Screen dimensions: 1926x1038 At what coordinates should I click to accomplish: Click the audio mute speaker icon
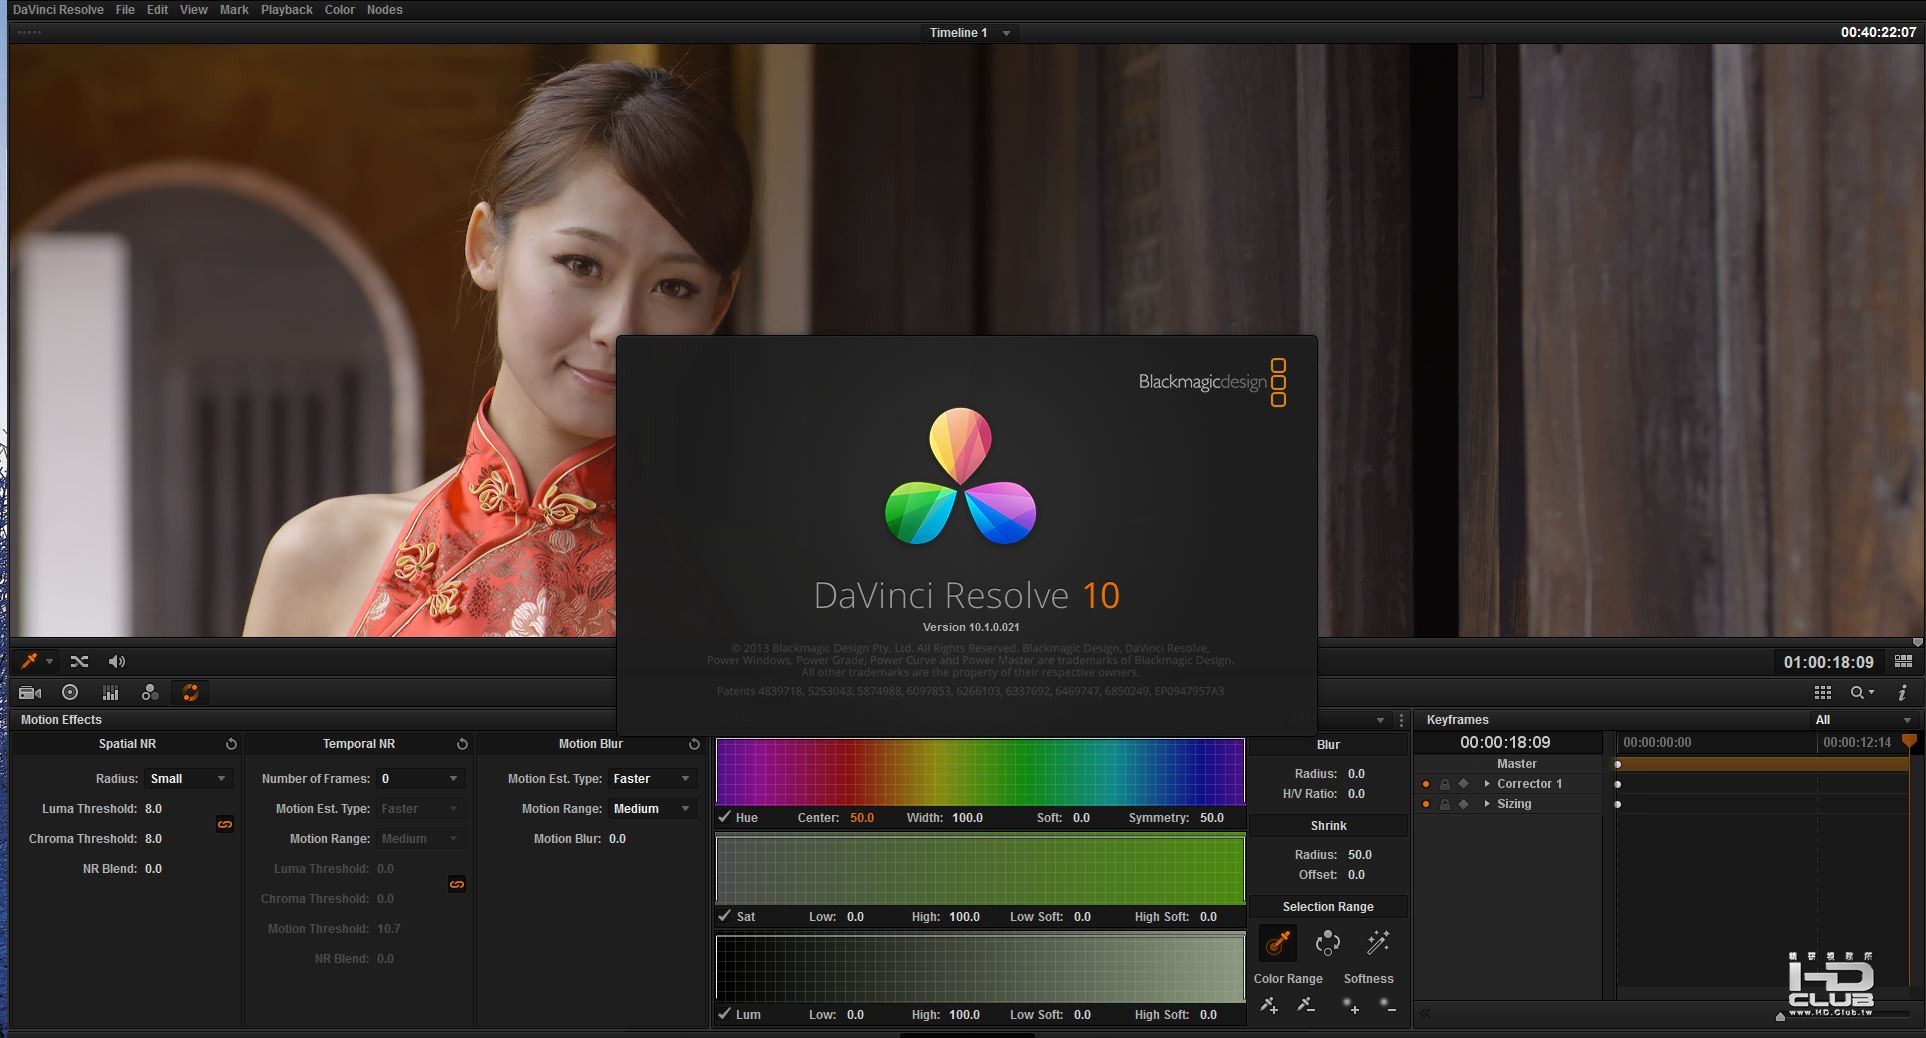click(117, 661)
